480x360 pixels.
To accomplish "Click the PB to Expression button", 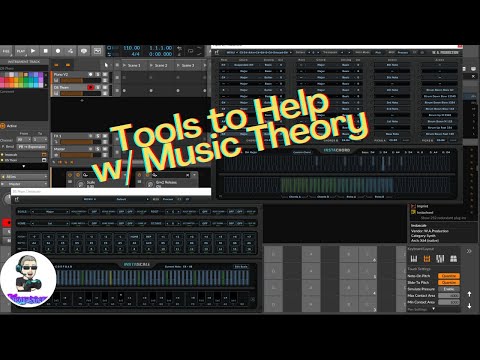I will click(32, 147).
